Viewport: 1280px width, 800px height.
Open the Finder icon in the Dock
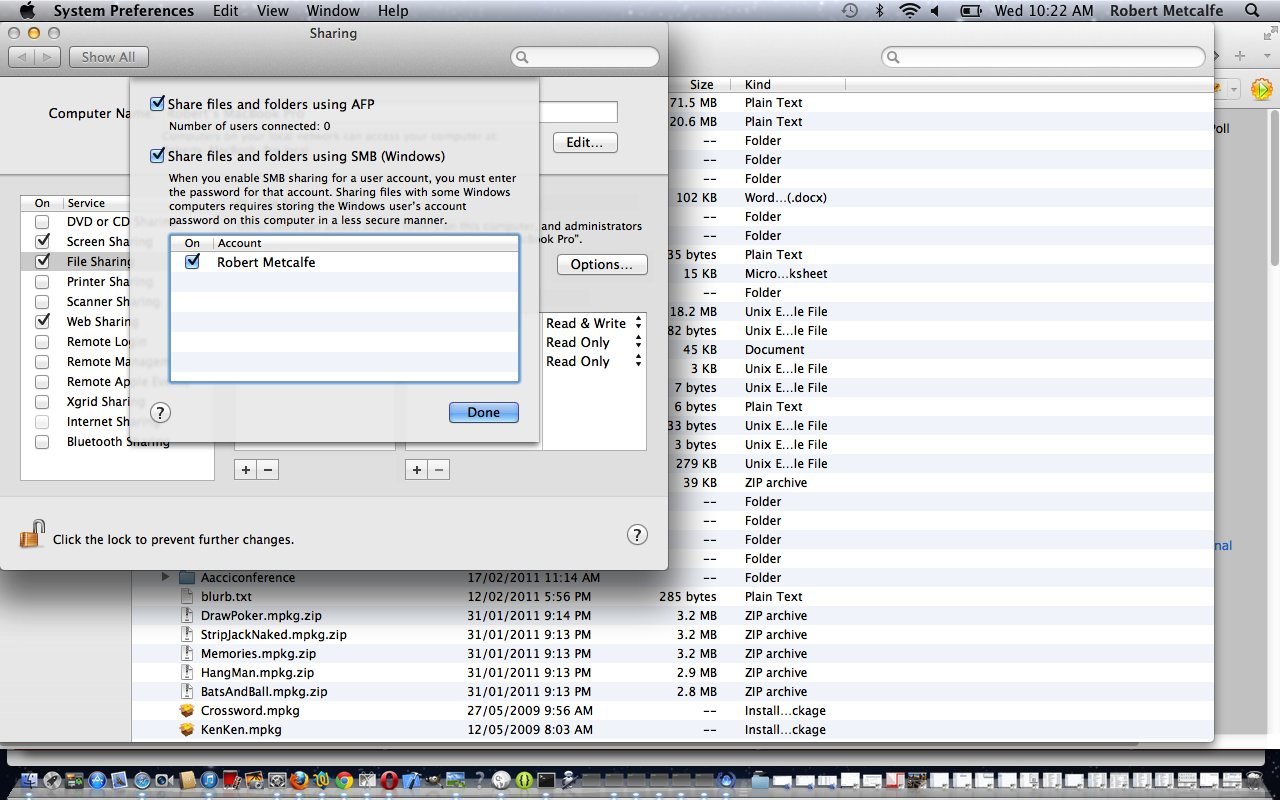[x=29, y=780]
